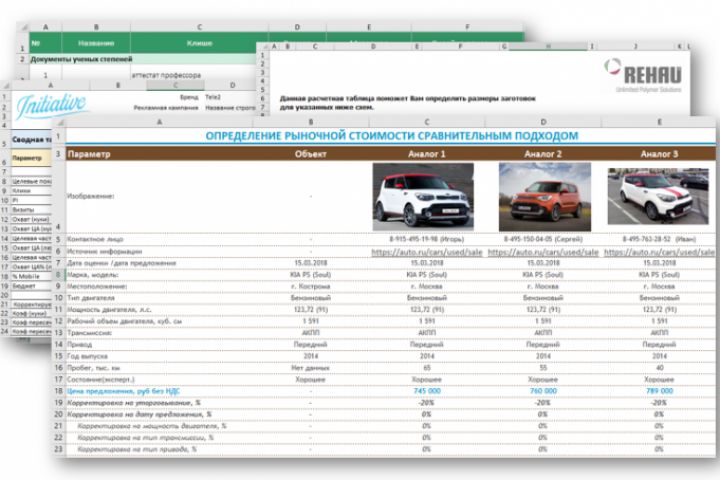Select the red-striped Kia photo under Аналог 3

click(658, 196)
